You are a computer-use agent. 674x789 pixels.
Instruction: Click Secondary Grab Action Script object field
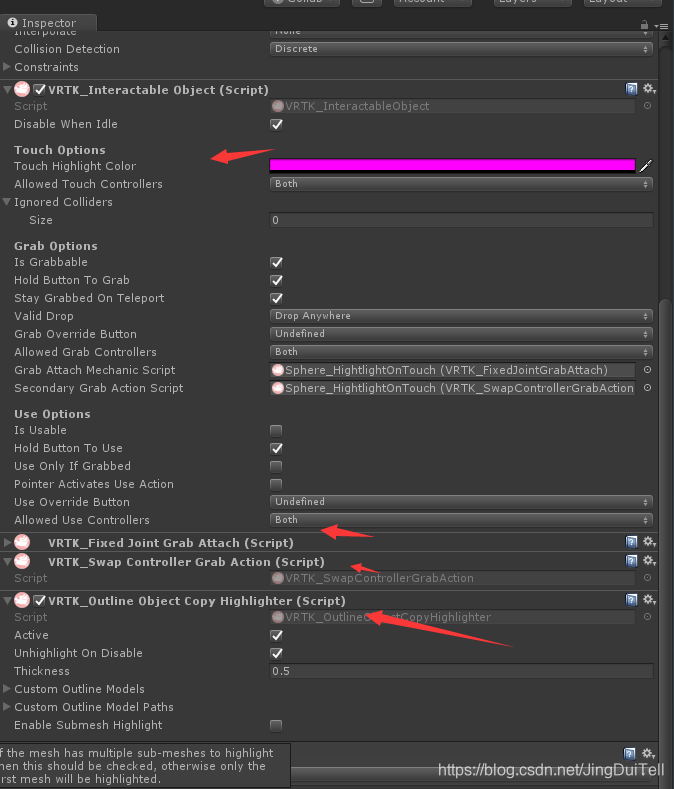coord(452,388)
